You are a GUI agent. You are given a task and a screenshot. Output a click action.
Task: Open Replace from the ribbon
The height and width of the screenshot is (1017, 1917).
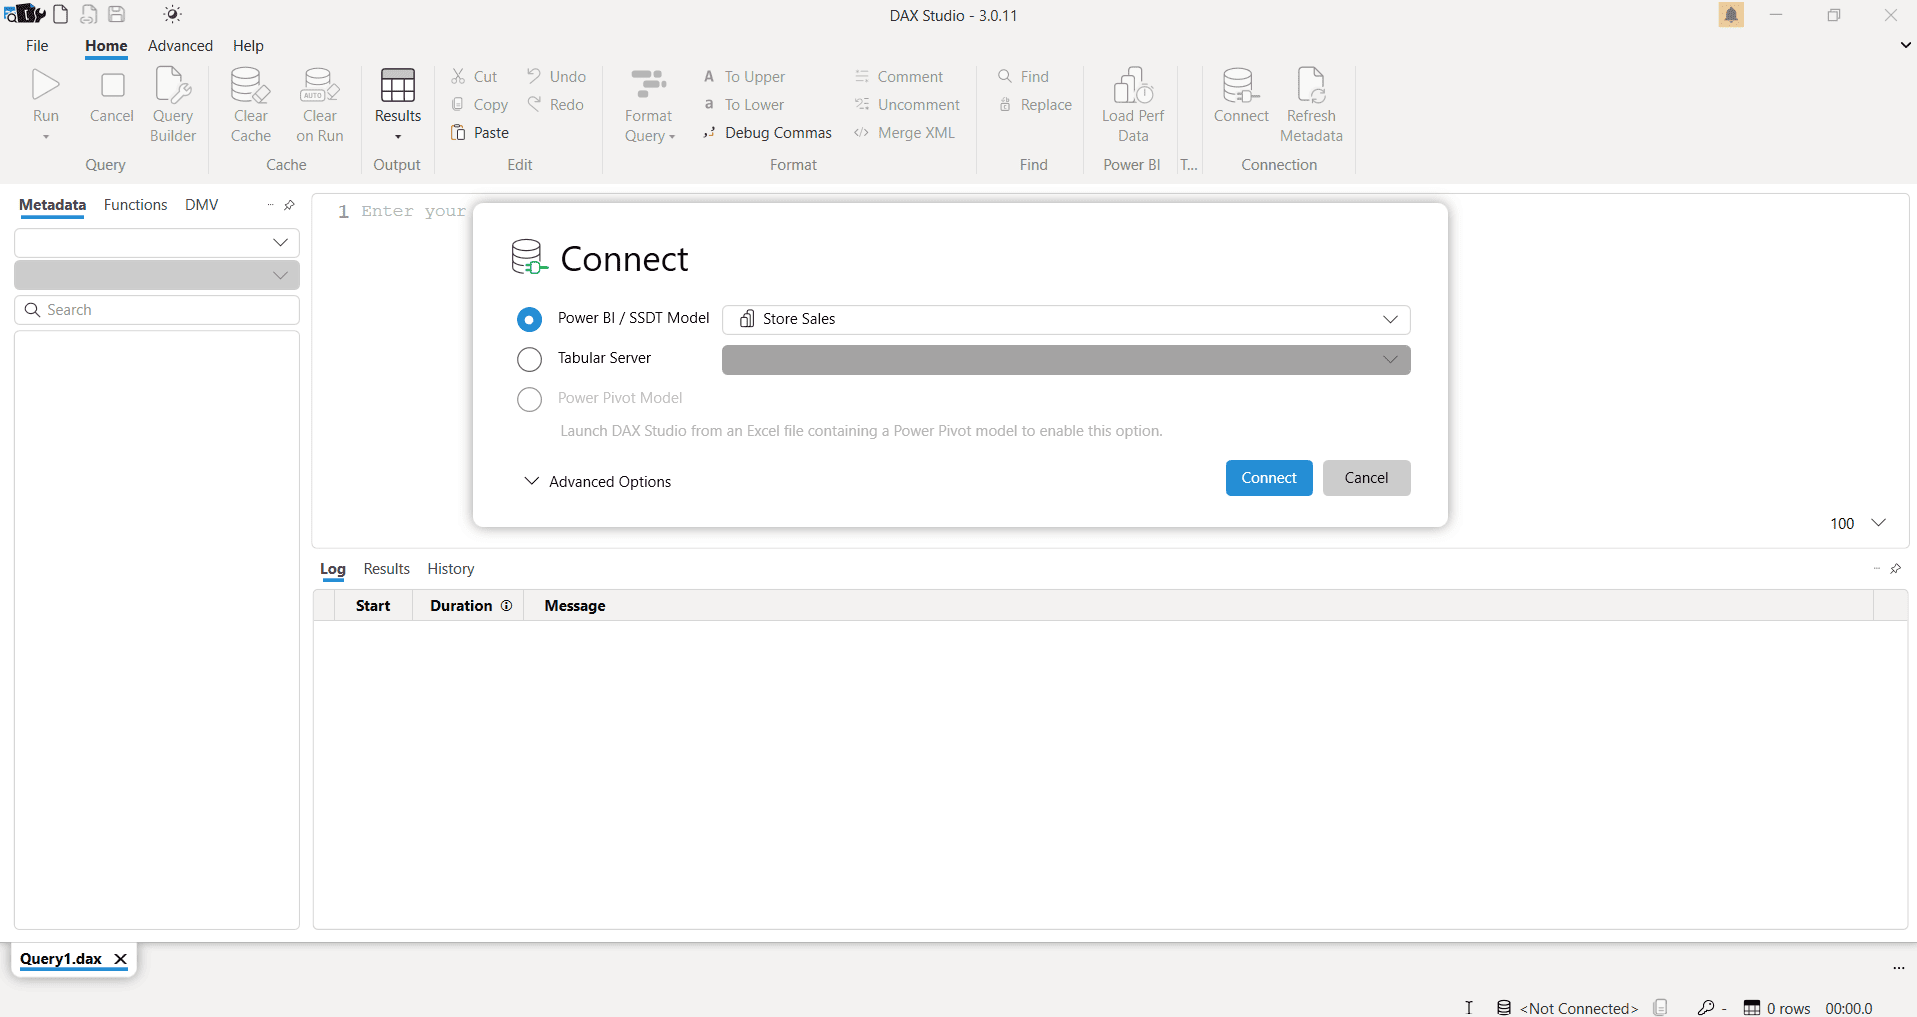coord(1035,104)
